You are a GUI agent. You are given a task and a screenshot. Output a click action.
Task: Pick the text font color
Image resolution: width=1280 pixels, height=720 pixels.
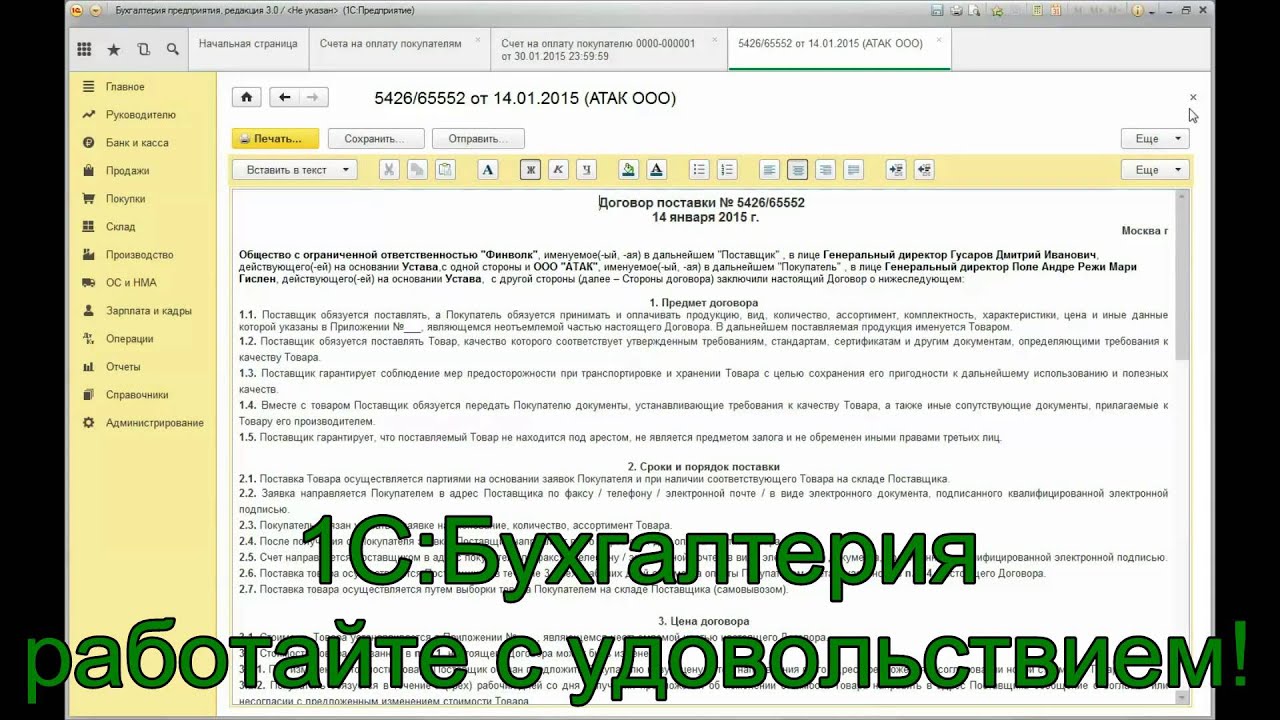(x=656, y=170)
